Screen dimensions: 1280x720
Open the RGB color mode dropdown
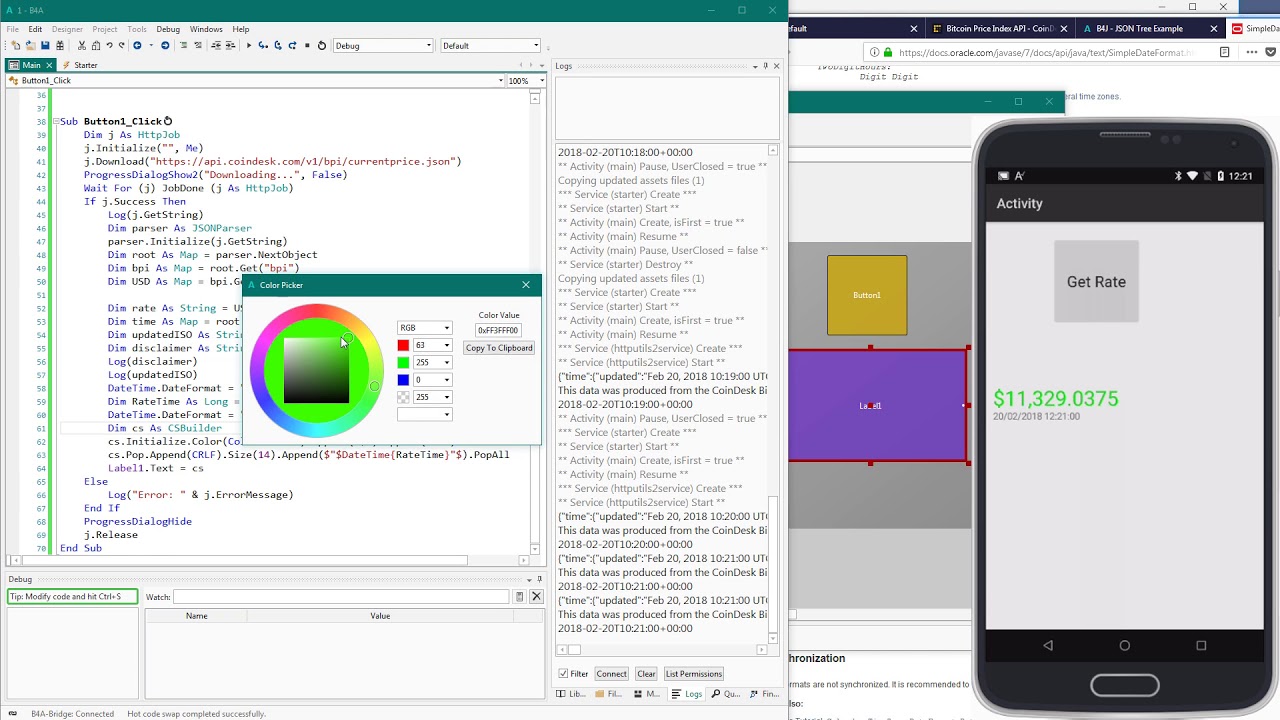coord(425,328)
